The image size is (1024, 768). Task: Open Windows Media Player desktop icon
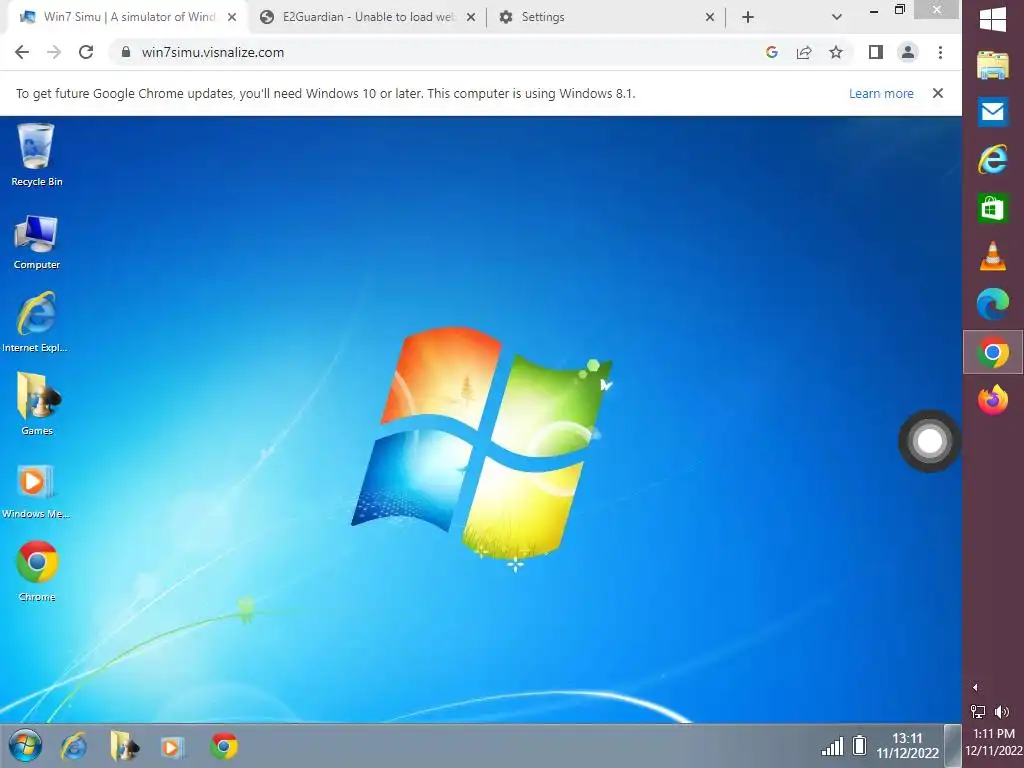click(x=35, y=491)
